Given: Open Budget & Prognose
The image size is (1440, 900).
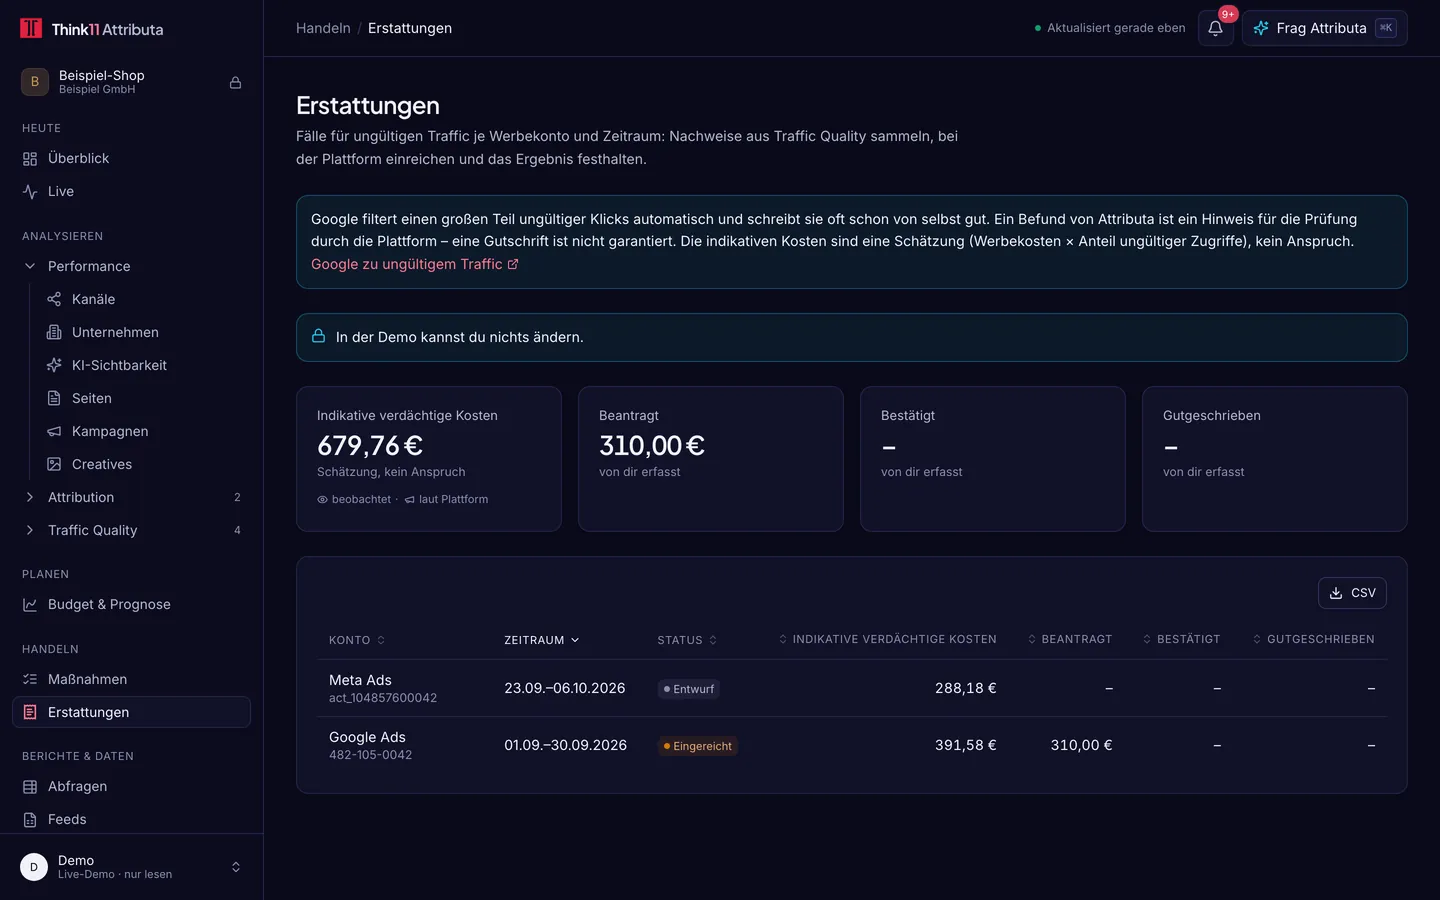Looking at the screenshot, I should point(131,604).
